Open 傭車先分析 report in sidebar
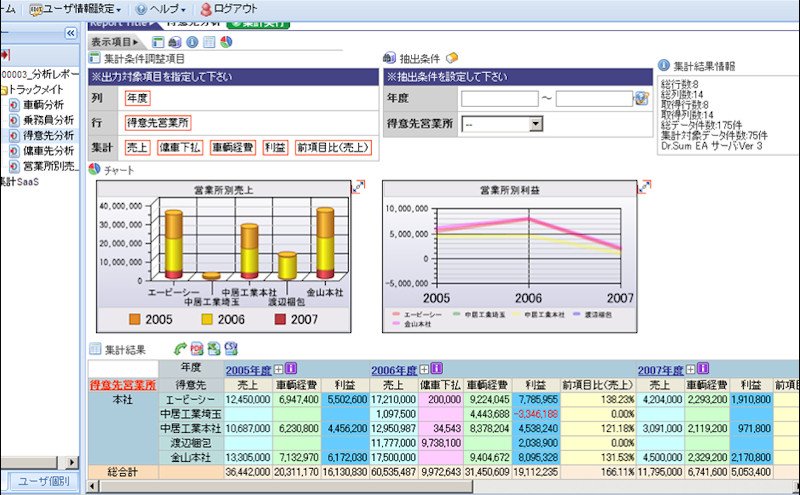Image resolution: width=800 pixels, height=495 pixels. [48, 151]
